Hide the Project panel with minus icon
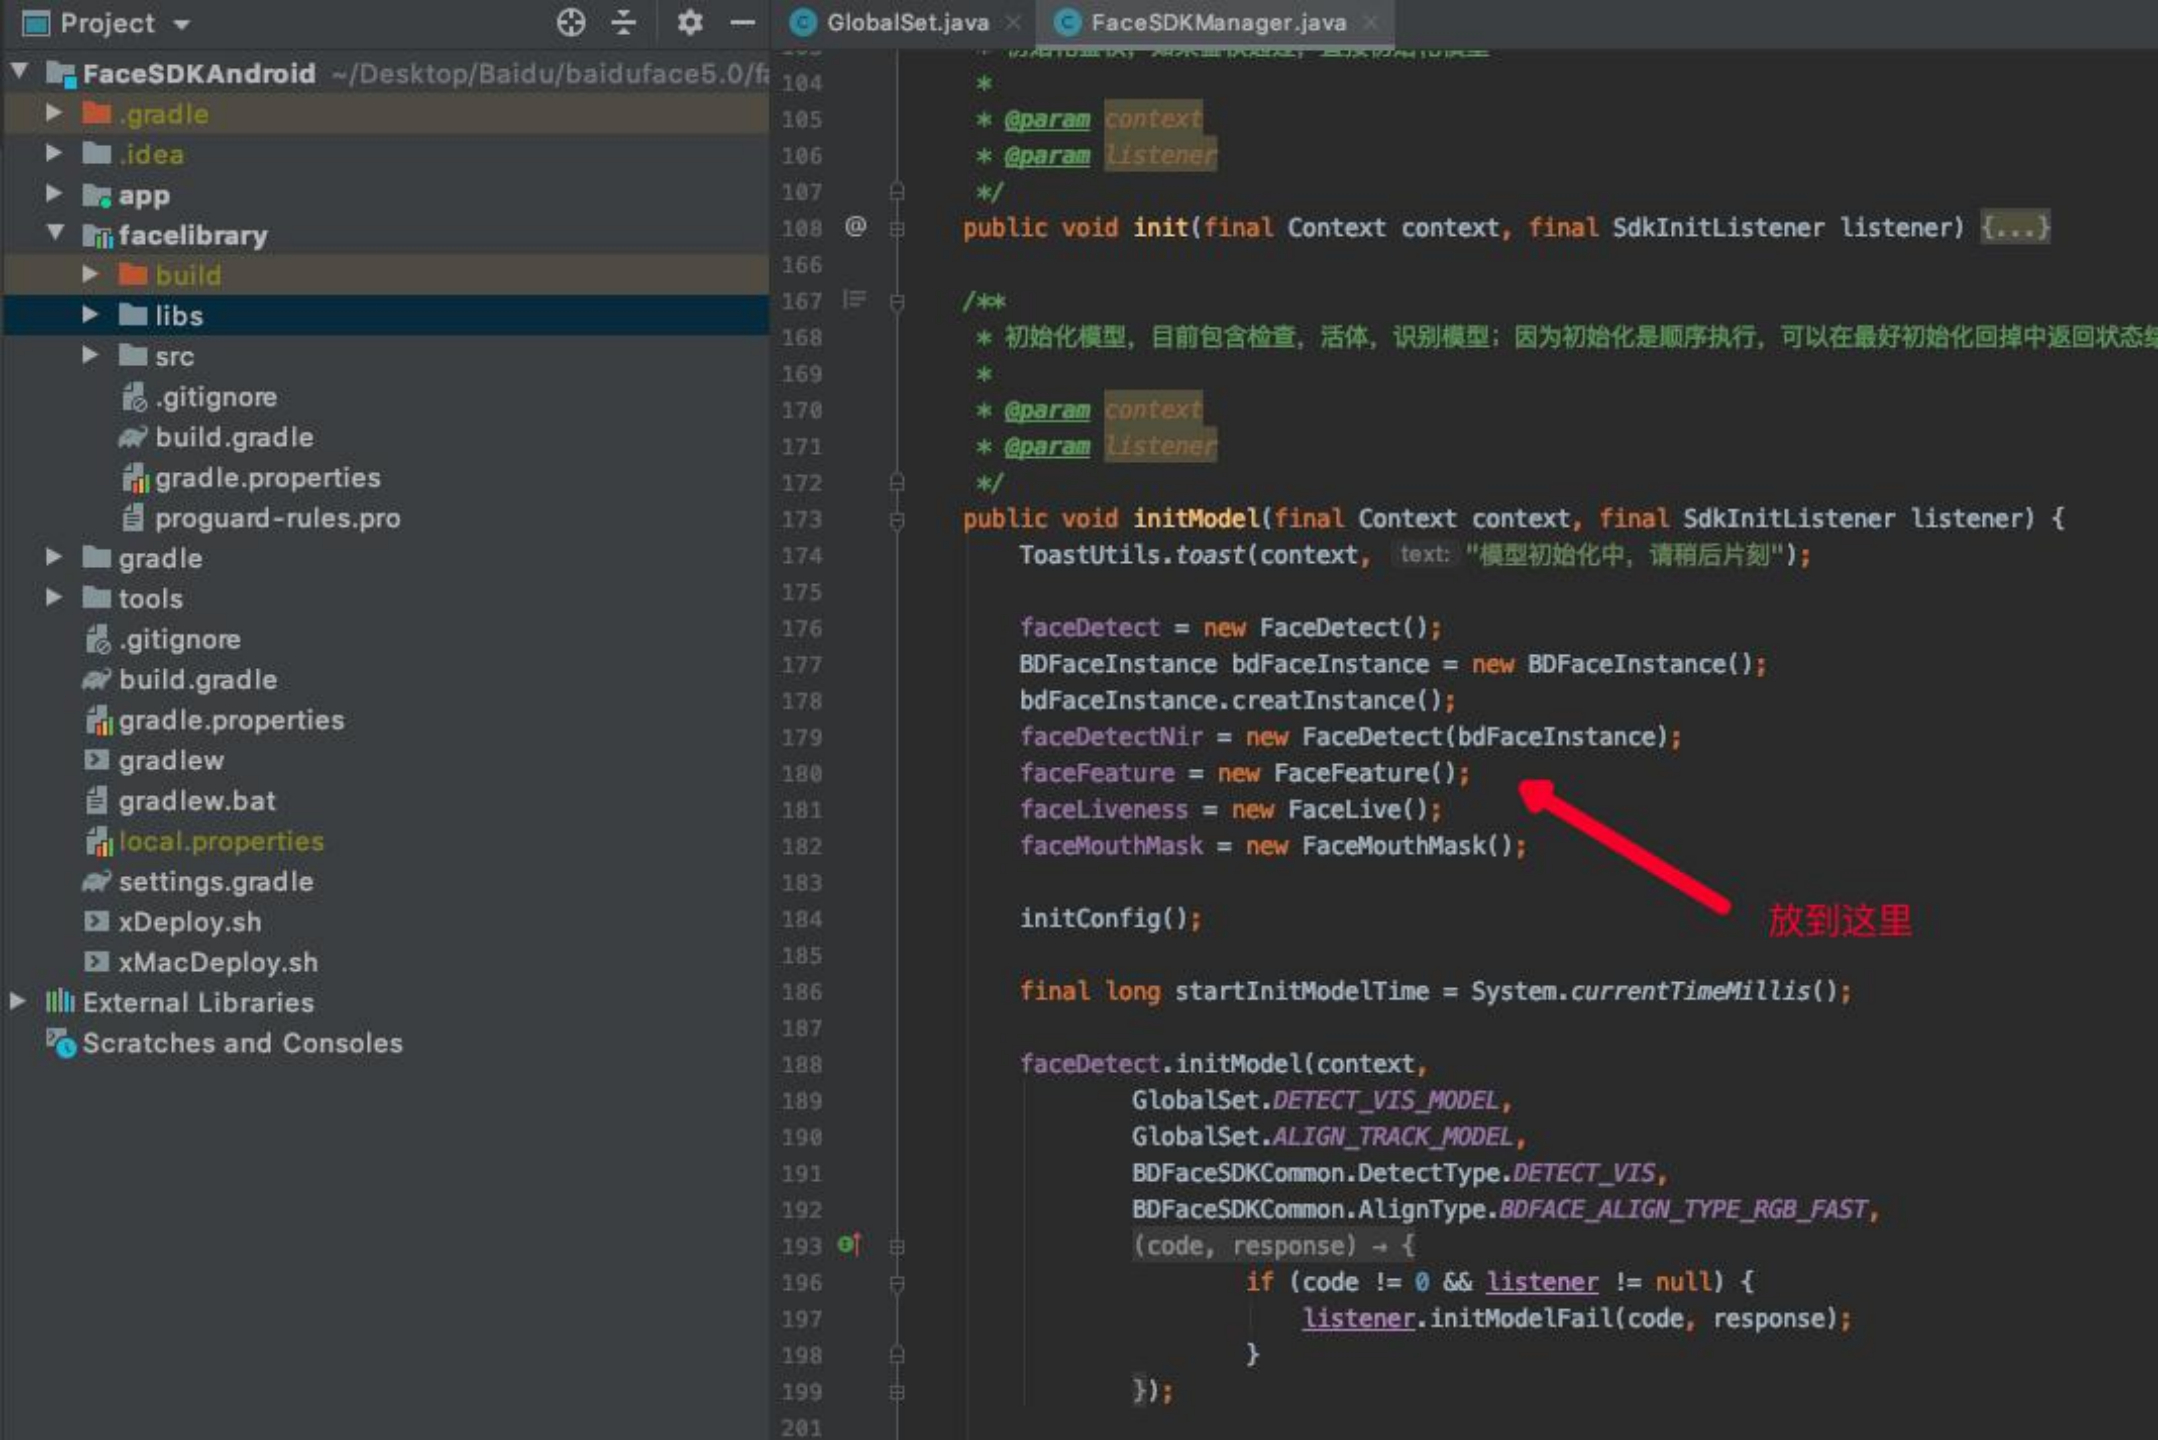The image size is (2158, 1440). 742,22
